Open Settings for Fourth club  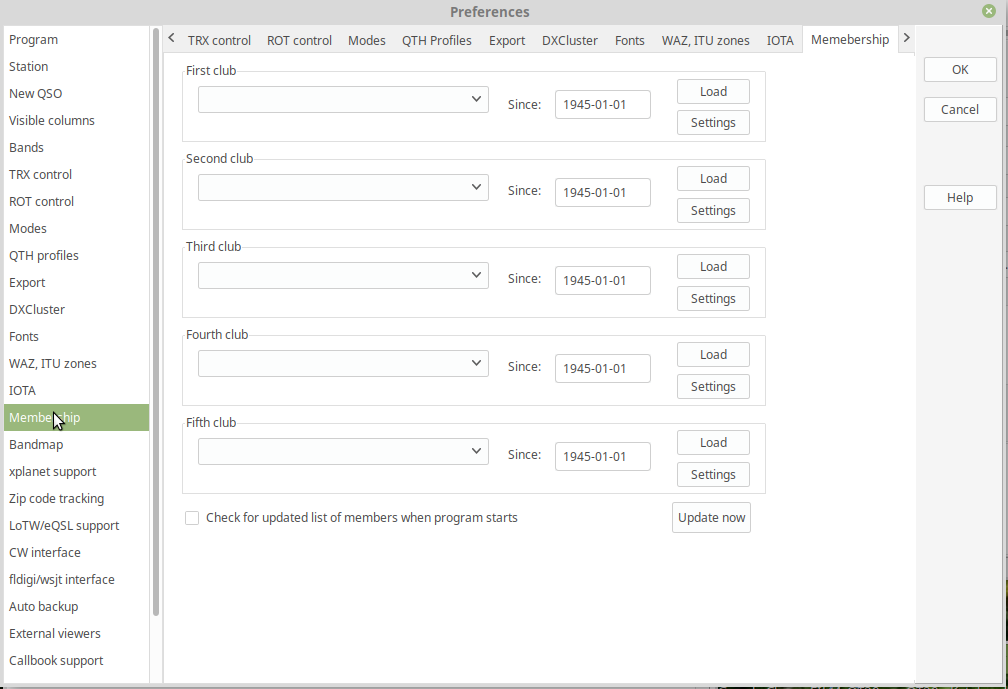713,386
